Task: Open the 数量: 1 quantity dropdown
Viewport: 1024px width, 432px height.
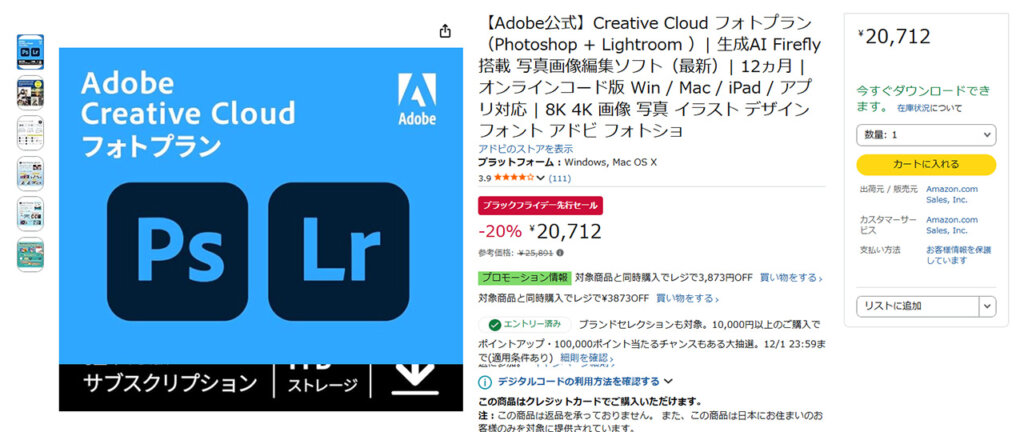Action: click(926, 135)
